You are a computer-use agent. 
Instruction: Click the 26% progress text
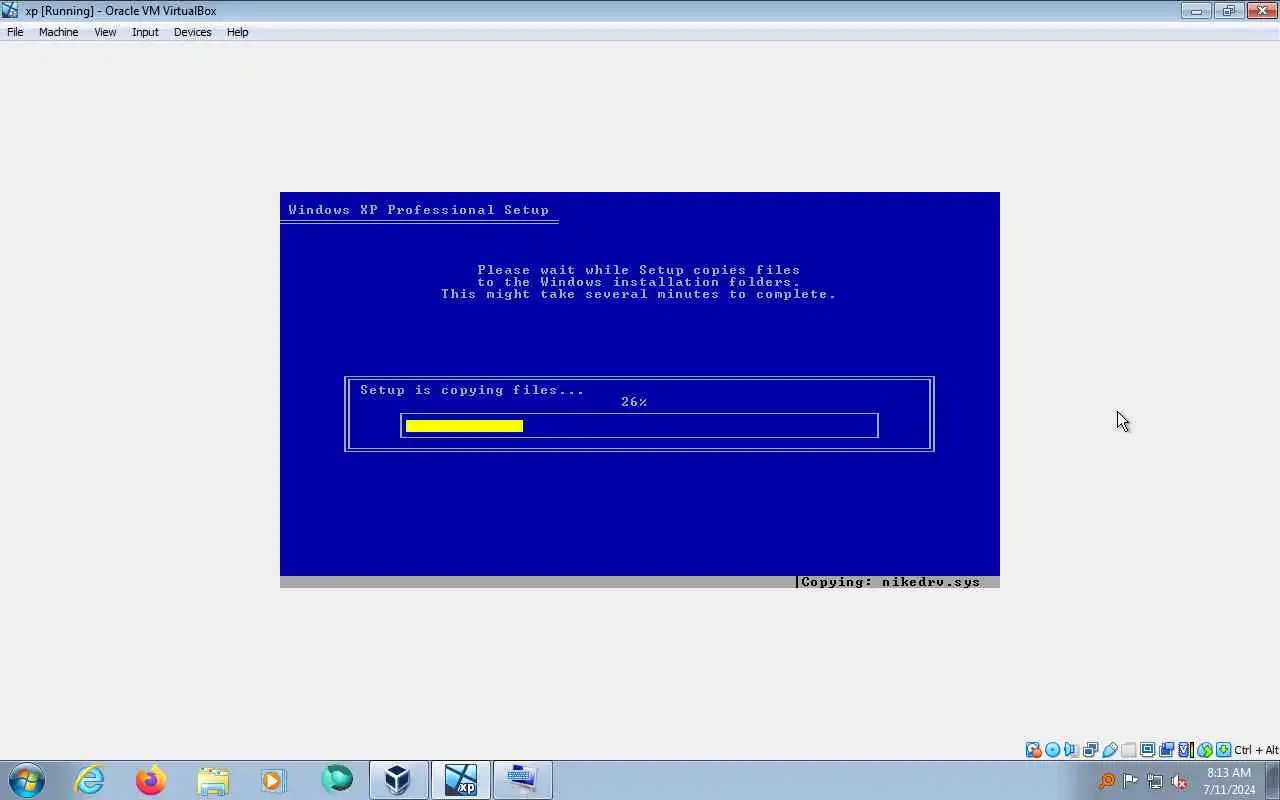point(634,402)
